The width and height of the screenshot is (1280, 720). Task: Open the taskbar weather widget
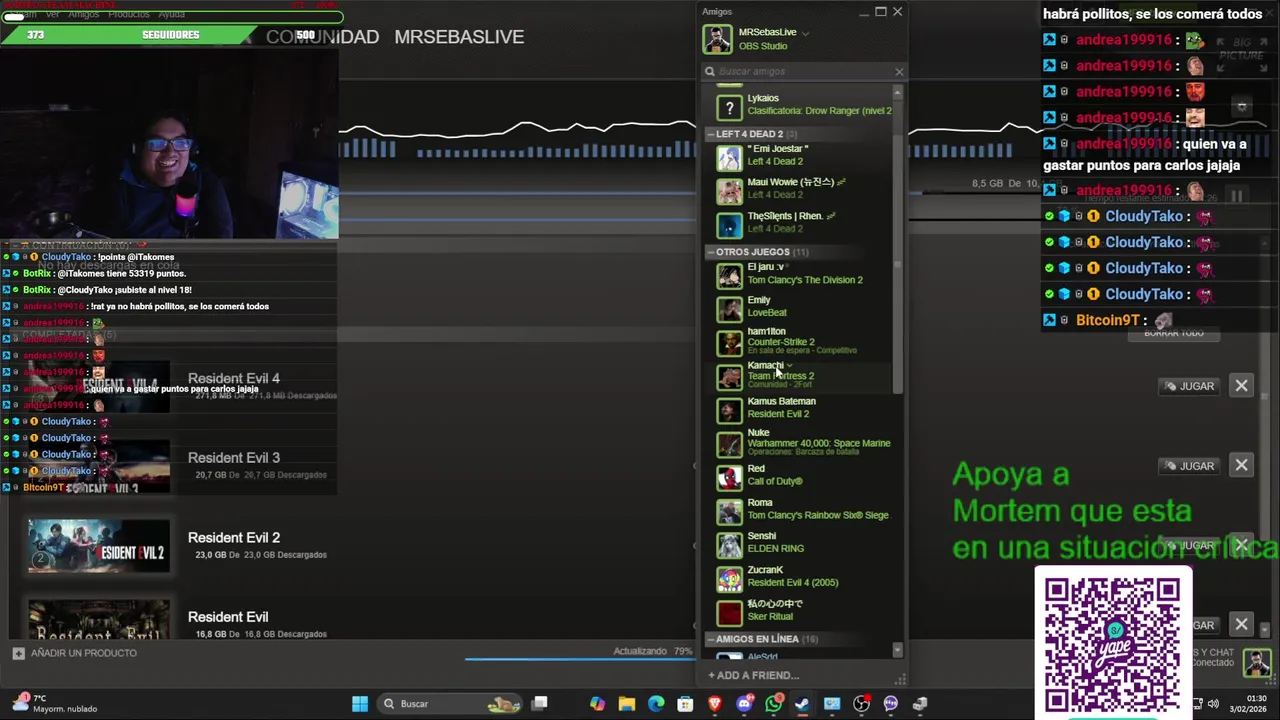click(x=55, y=704)
